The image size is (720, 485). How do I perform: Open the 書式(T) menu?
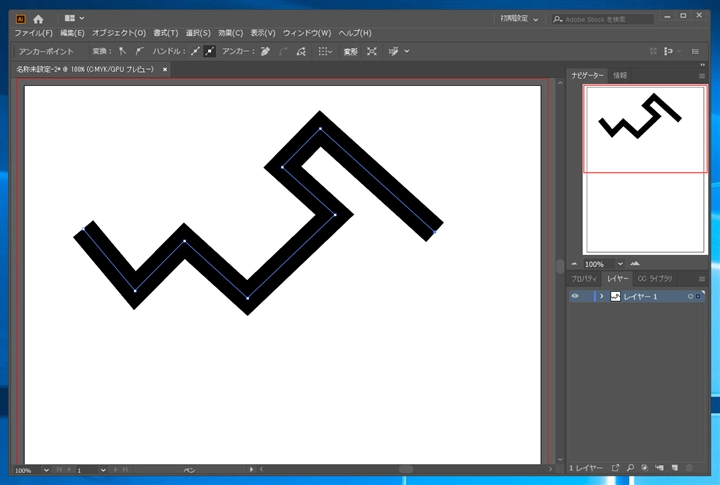166,33
